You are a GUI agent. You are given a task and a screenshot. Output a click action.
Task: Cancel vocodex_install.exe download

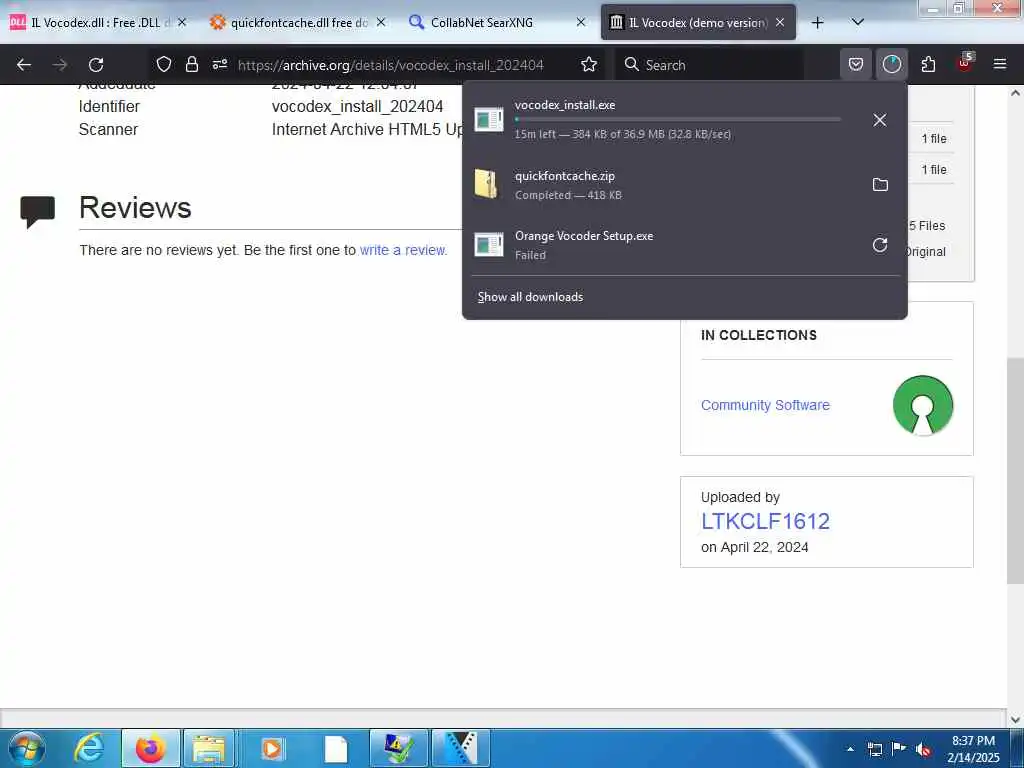coord(880,120)
